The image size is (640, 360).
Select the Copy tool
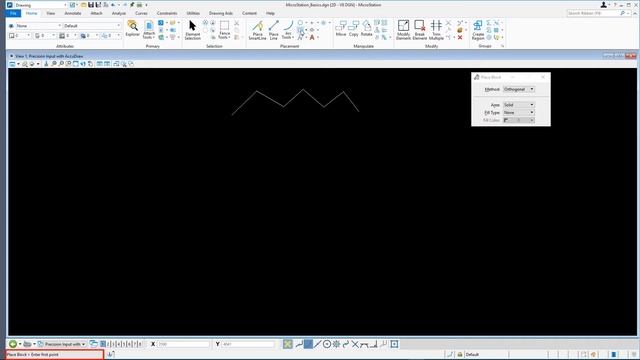[x=353, y=29]
